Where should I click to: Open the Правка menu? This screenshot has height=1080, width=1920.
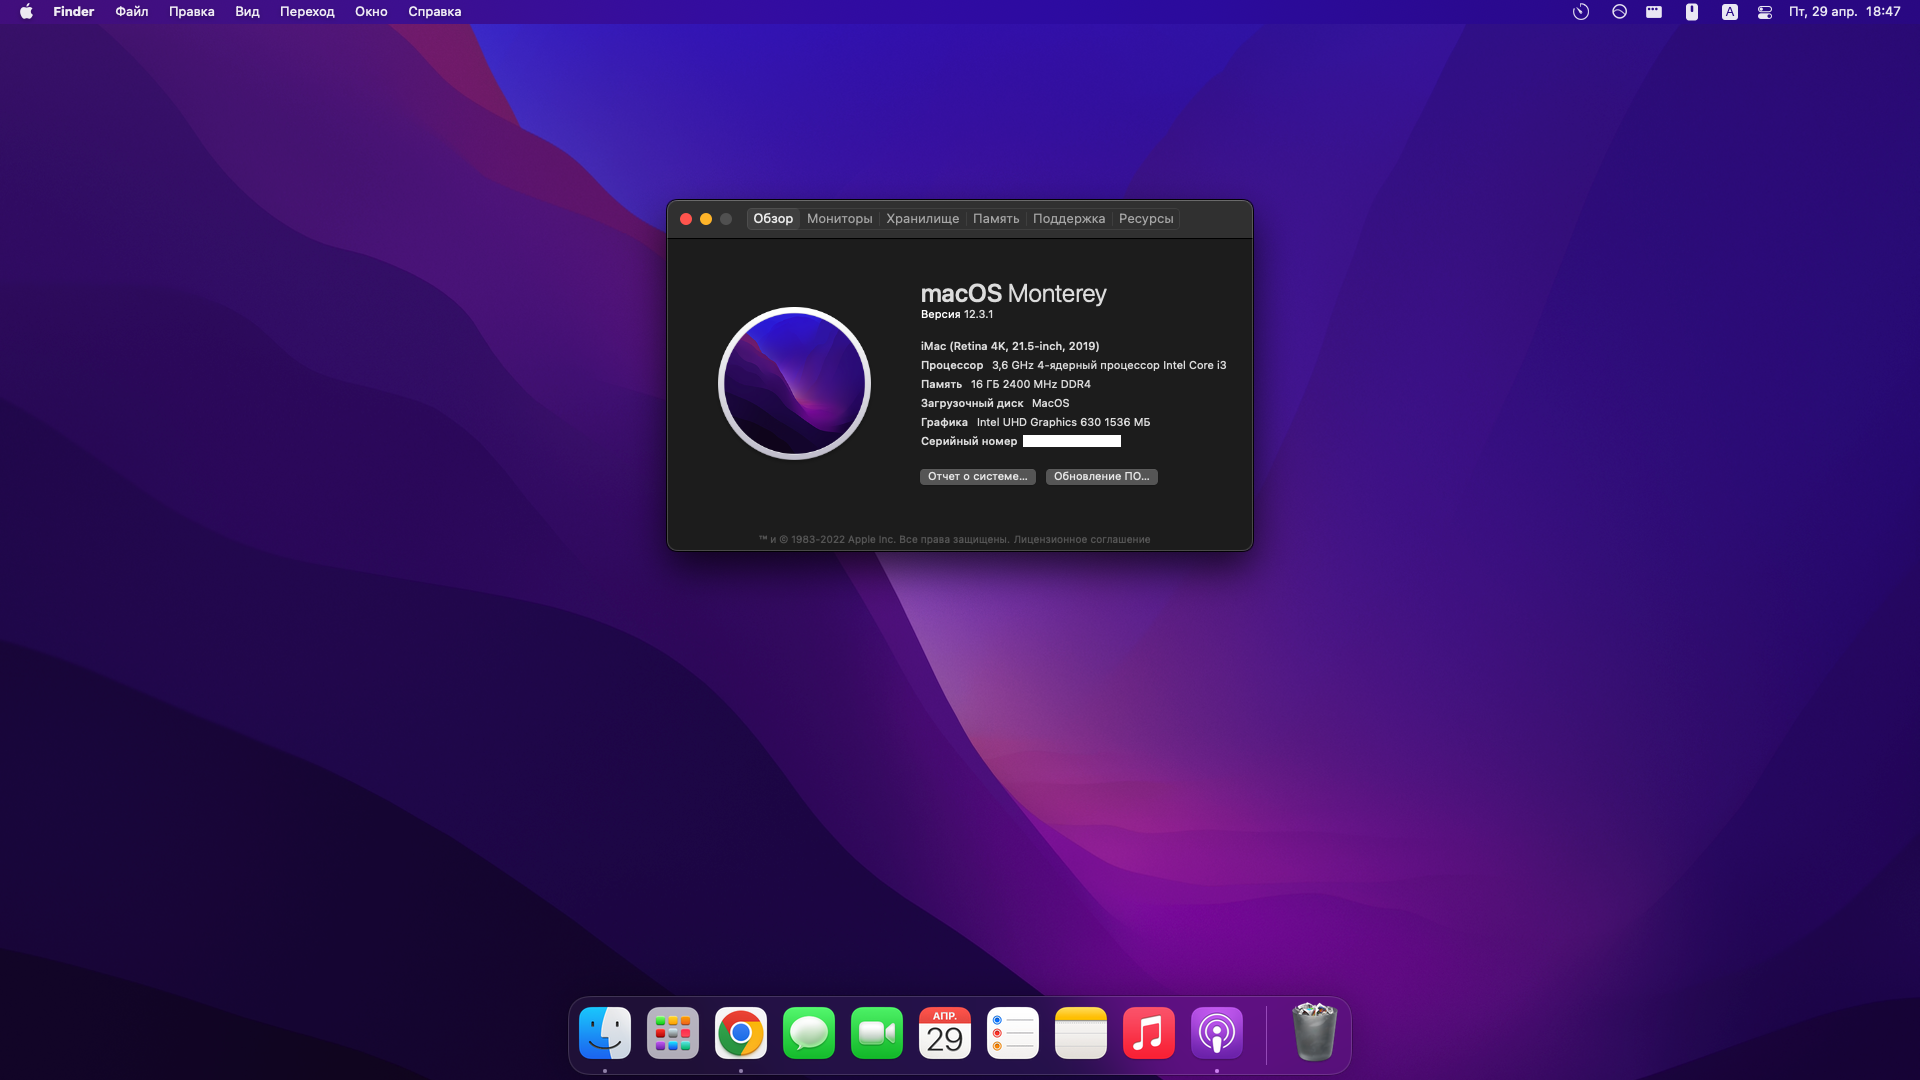click(x=192, y=12)
